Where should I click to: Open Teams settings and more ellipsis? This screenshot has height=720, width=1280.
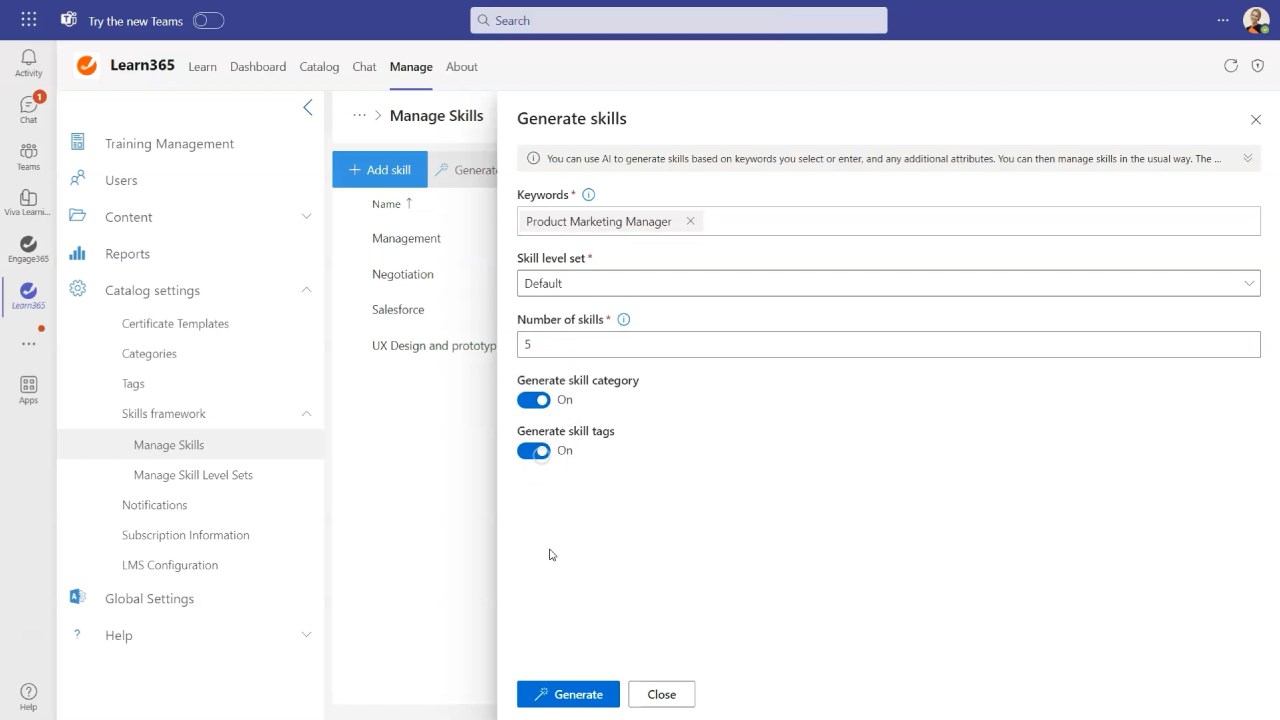tap(1223, 20)
